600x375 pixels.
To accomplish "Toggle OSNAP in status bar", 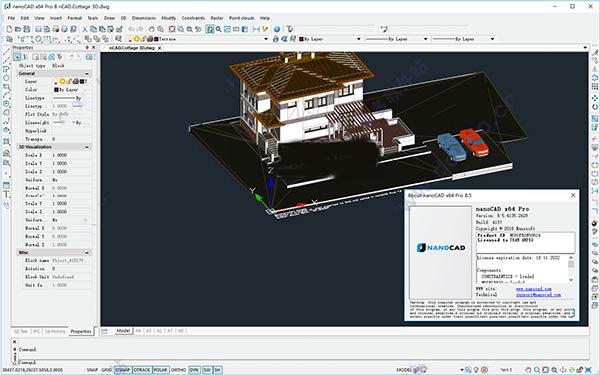I will pos(122,370).
